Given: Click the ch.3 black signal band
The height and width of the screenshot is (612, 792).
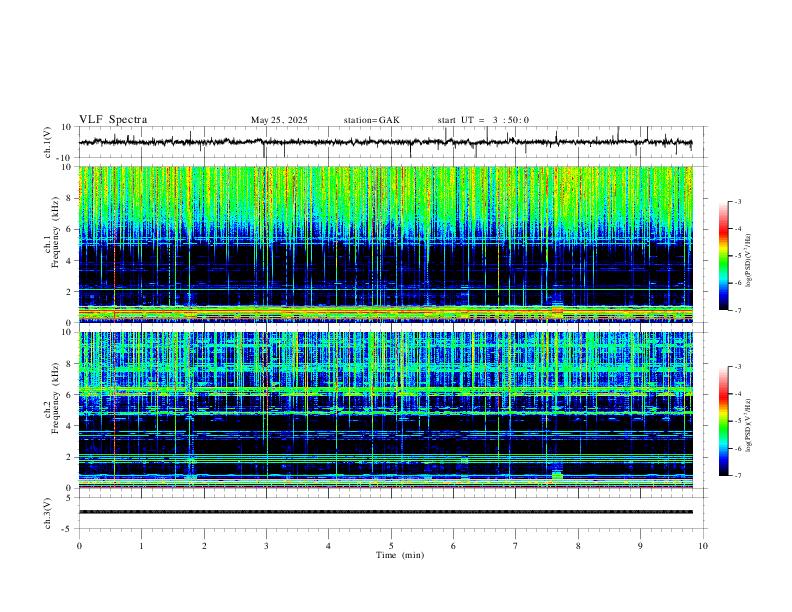Looking at the screenshot, I should tap(385, 512).
